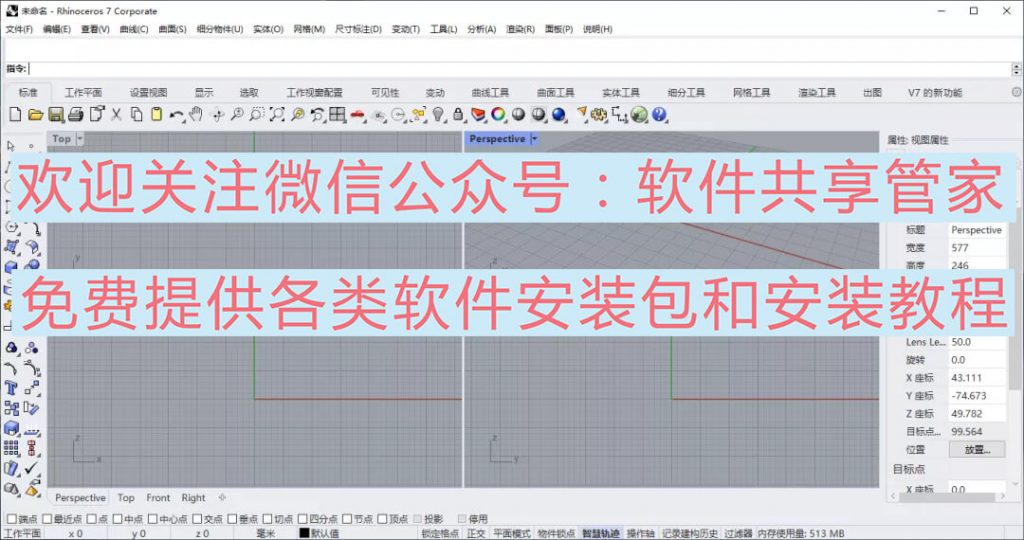
Task: Enable the 交点 osnap checkbox
Action: [x=197, y=519]
